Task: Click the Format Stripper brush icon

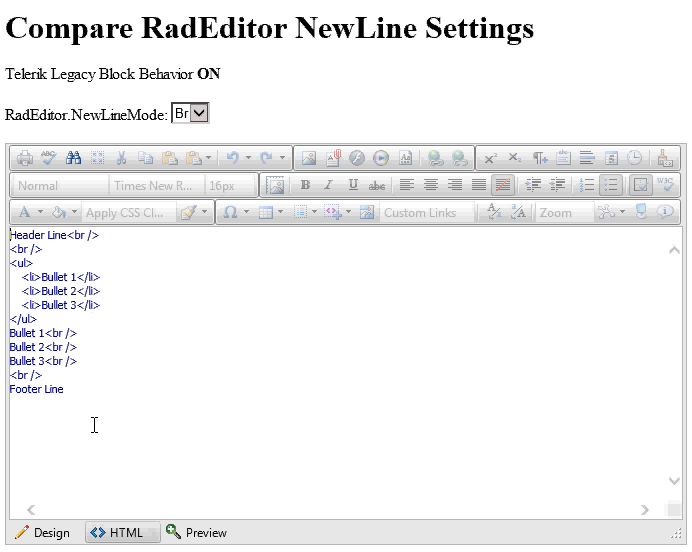Action: (665, 158)
